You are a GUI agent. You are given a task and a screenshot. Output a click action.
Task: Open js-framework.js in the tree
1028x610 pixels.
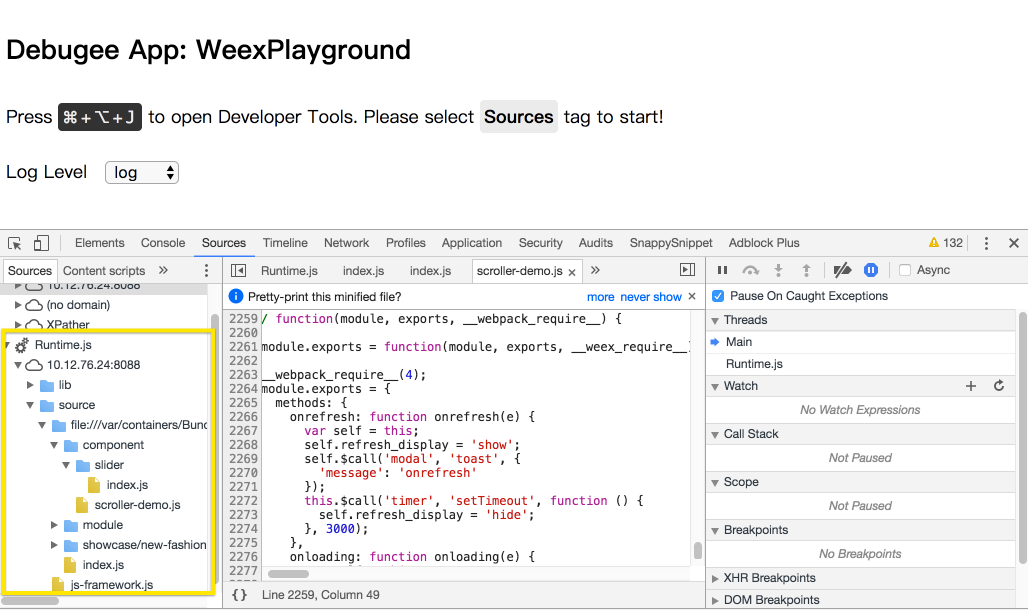111,585
